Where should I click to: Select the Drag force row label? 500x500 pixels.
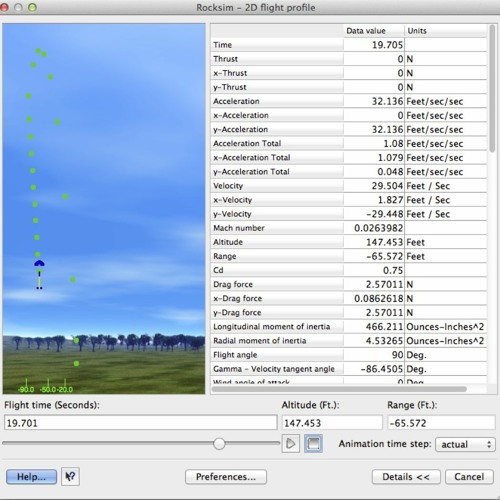(x=233, y=284)
